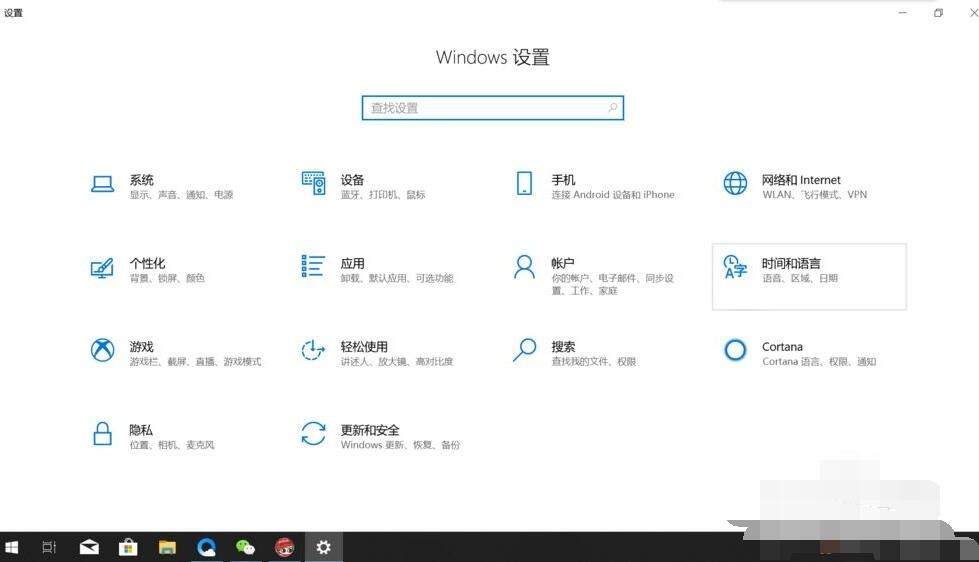979x562 pixels.
Task: Click 连接 Android 设备和 iPhone text
Action: (x=612, y=195)
